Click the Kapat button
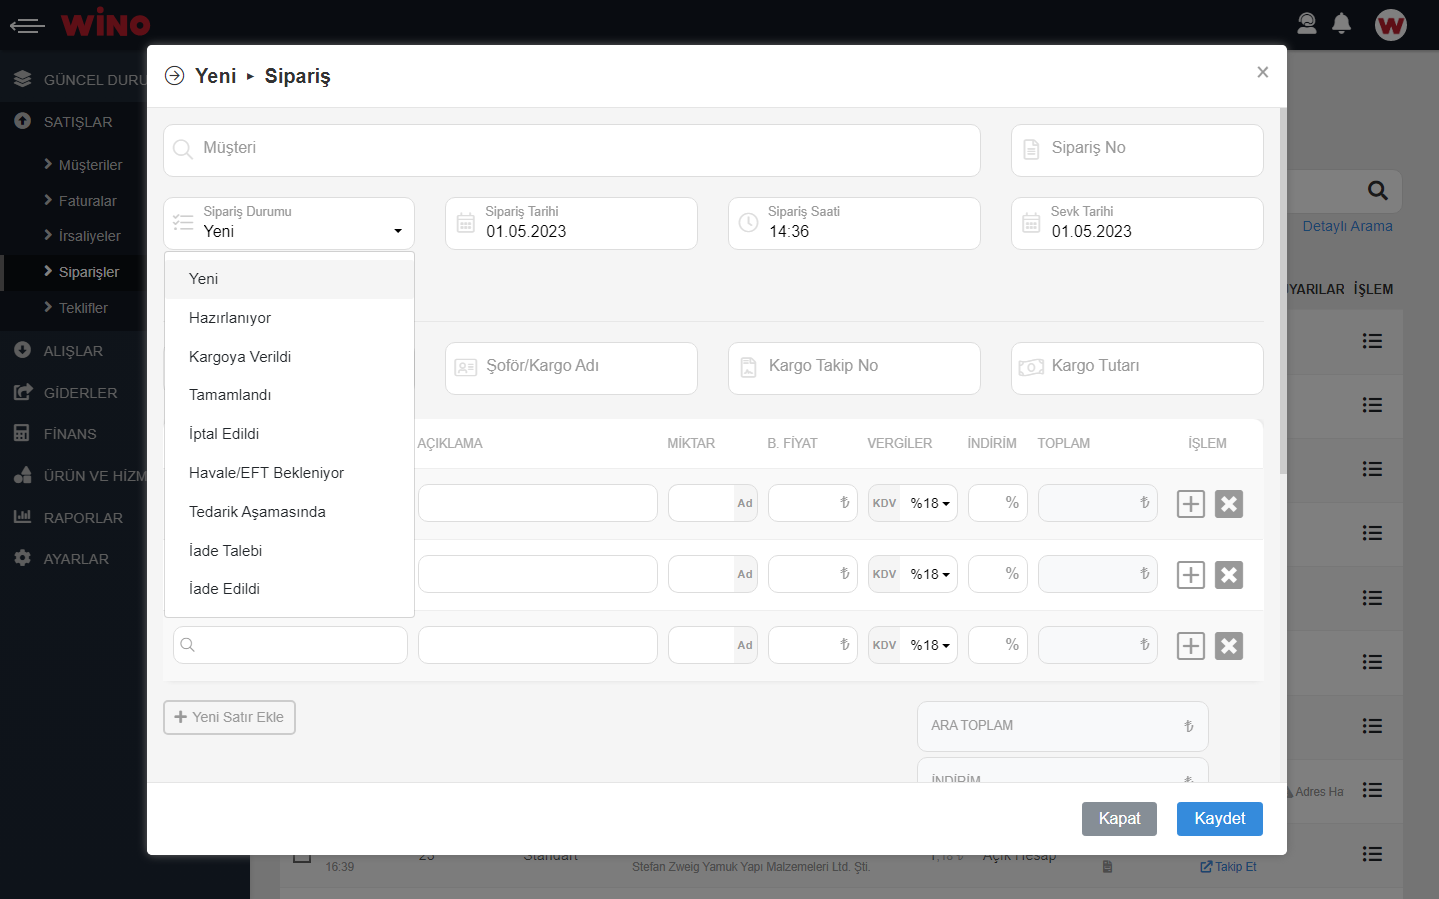Image resolution: width=1439 pixels, height=899 pixels. coord(1119,819)
